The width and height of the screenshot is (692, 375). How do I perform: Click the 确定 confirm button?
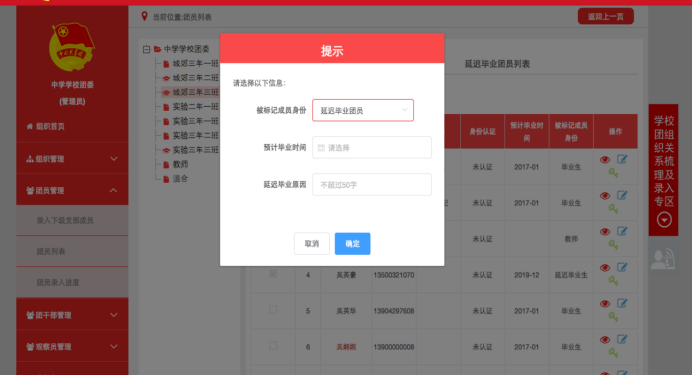[x=352, y=244]
